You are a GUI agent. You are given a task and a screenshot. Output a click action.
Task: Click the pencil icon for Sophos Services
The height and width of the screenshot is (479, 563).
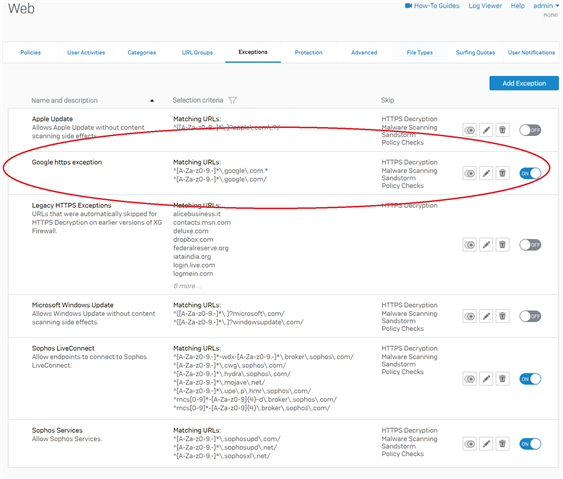pos(486,444)
